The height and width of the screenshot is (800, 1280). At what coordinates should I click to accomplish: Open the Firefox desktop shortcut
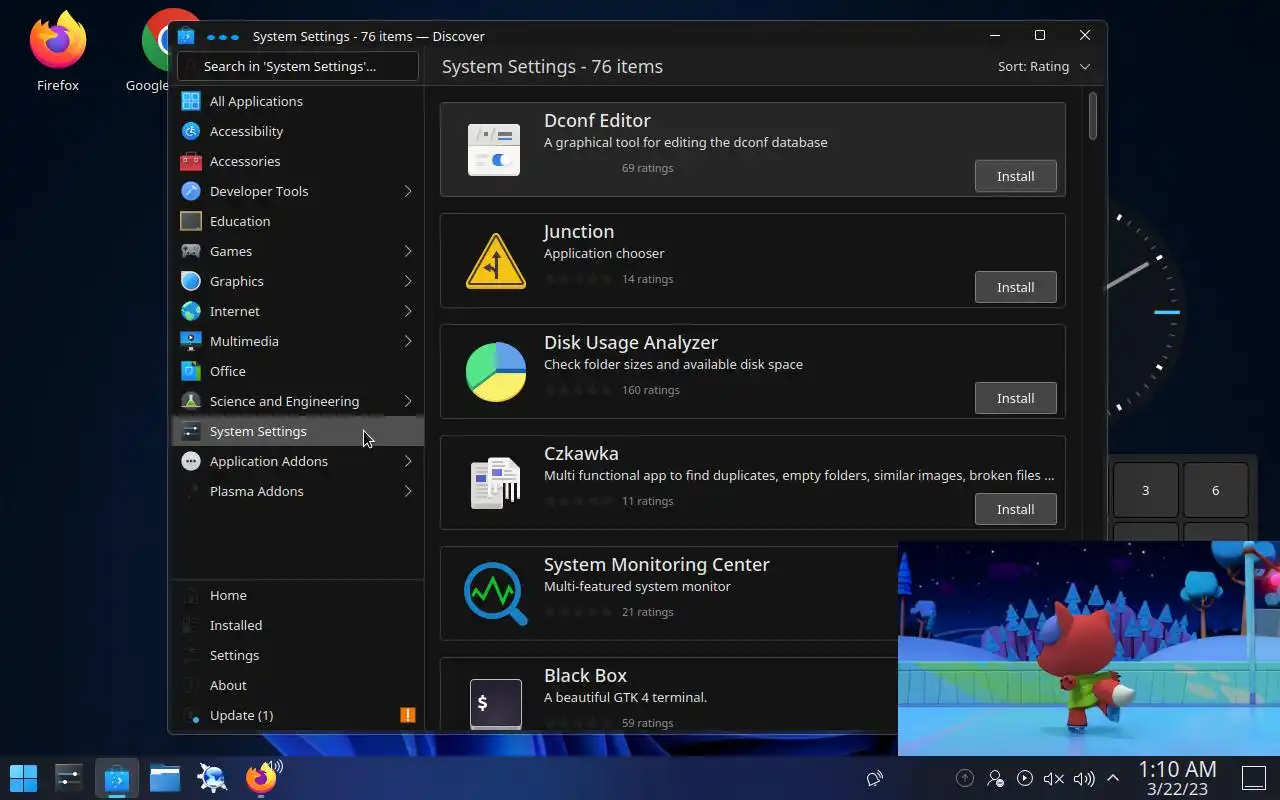coord(58,52)
